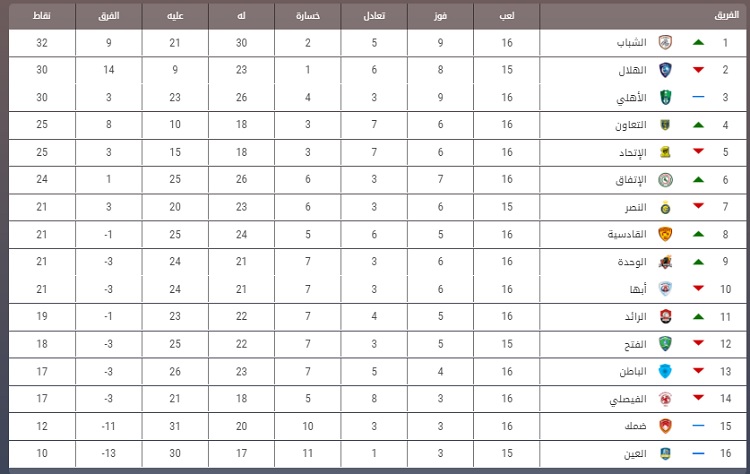Sort by the فوز wins header
750x474 pixels.
pyautogui.click(x=440, y=16)
